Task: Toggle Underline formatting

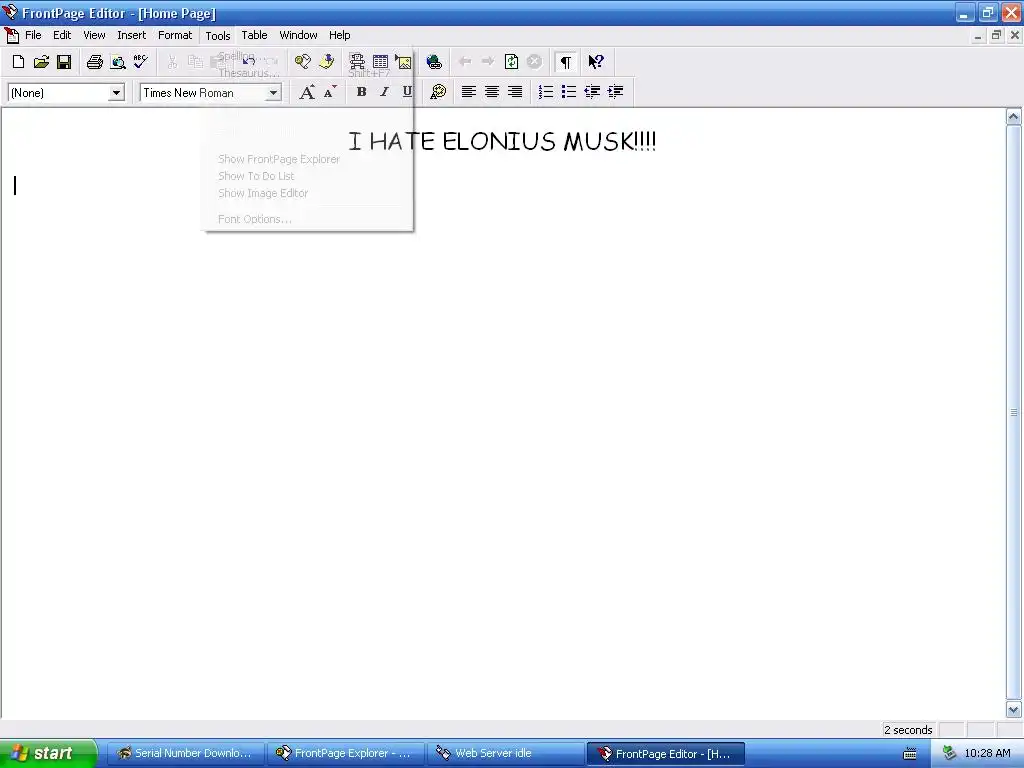Action: (x=407, y=92)
